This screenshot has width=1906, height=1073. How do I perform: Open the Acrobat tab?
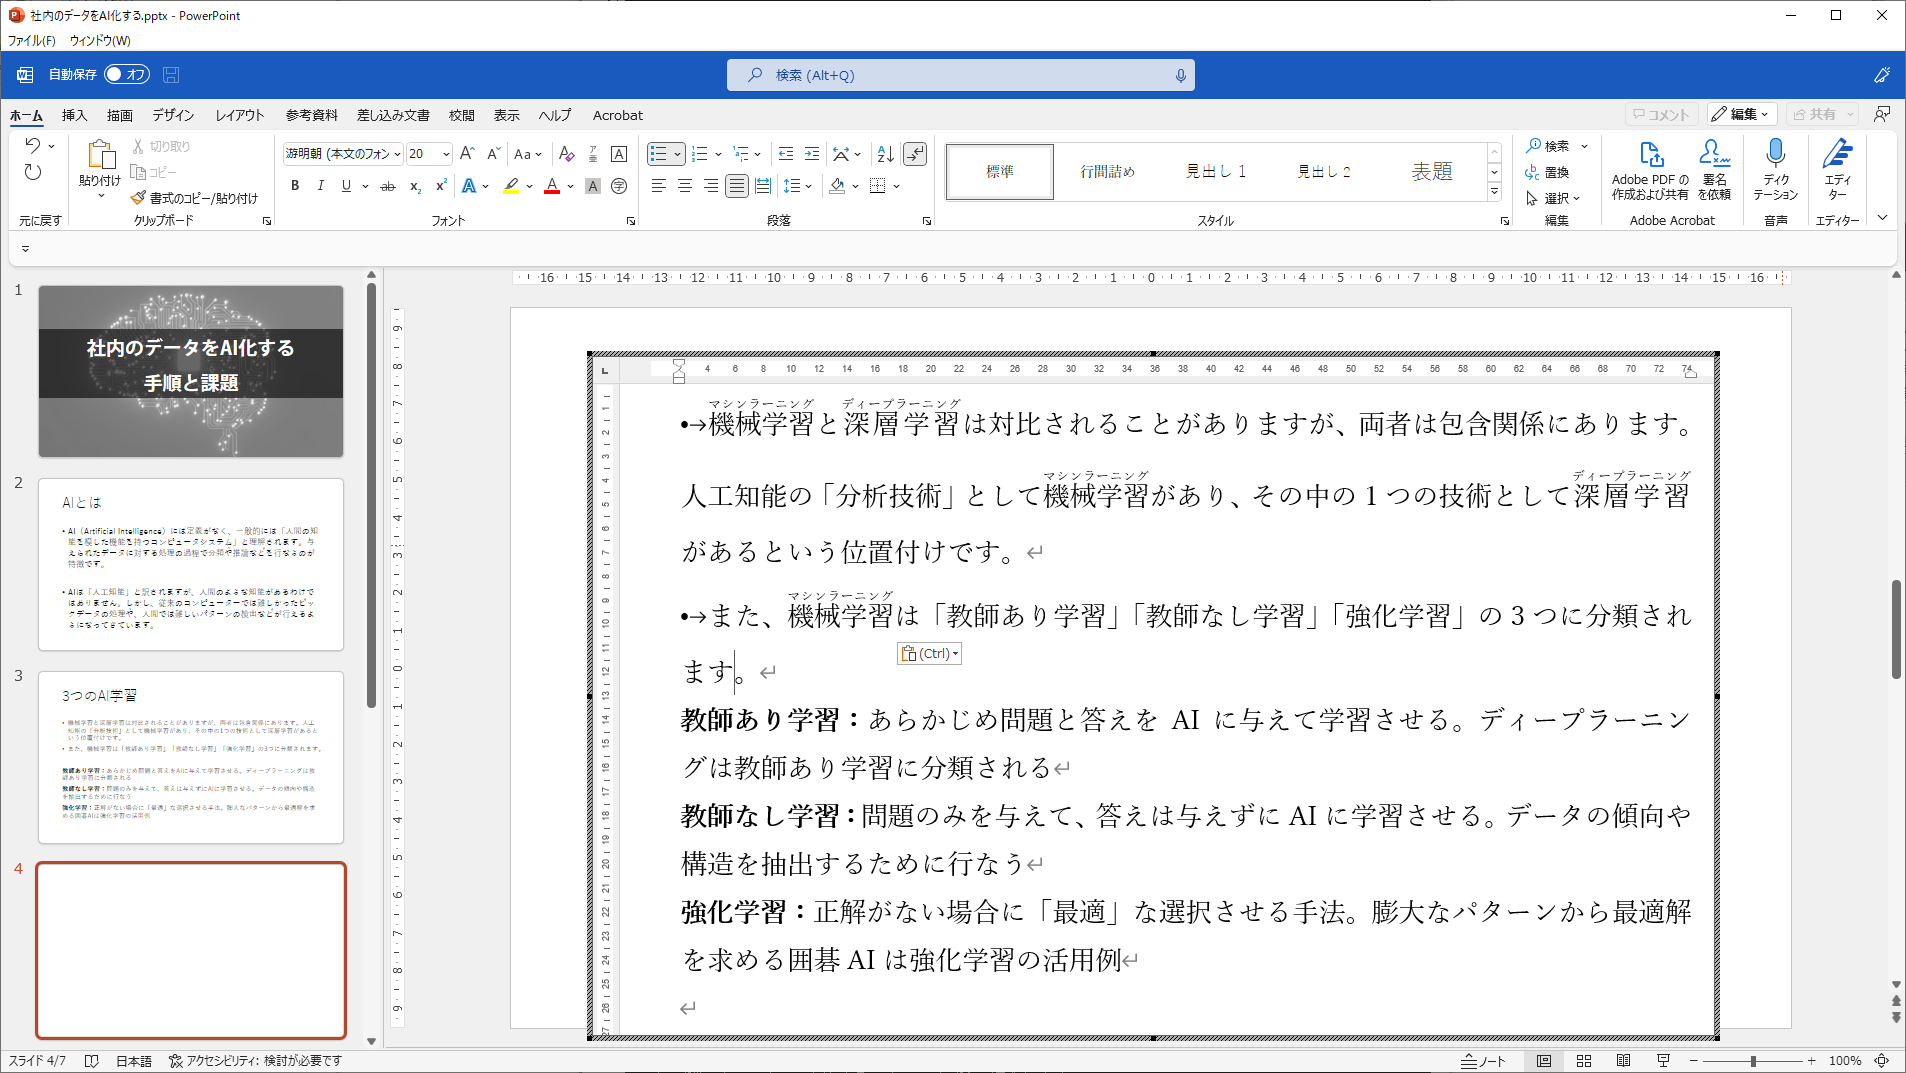pyautogui.click(x=617, y=115)
